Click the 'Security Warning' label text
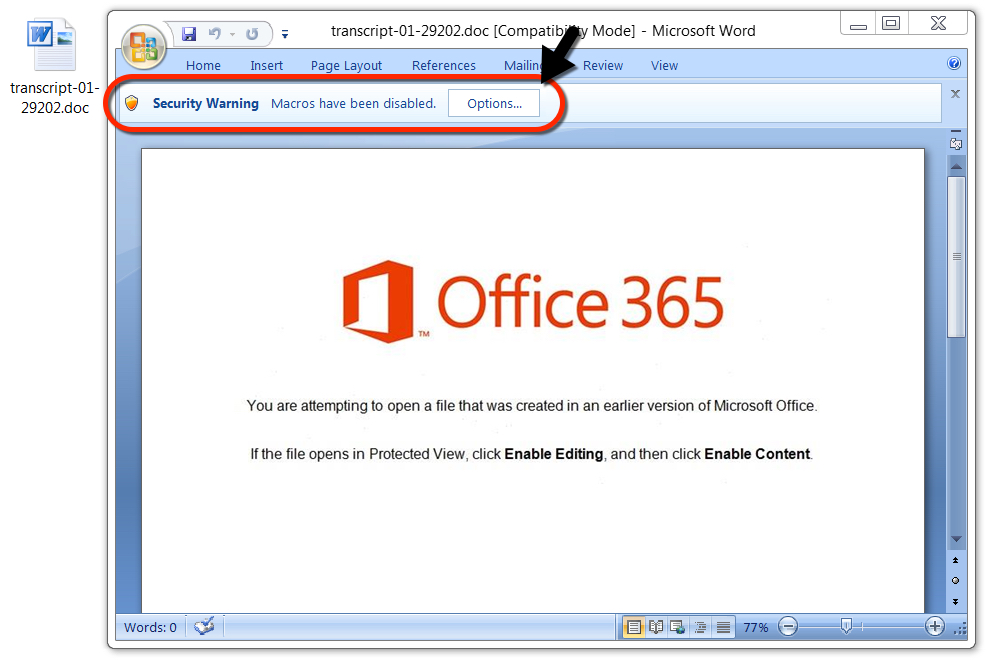This screenshot has width=986, height=660. pos(206,103)
